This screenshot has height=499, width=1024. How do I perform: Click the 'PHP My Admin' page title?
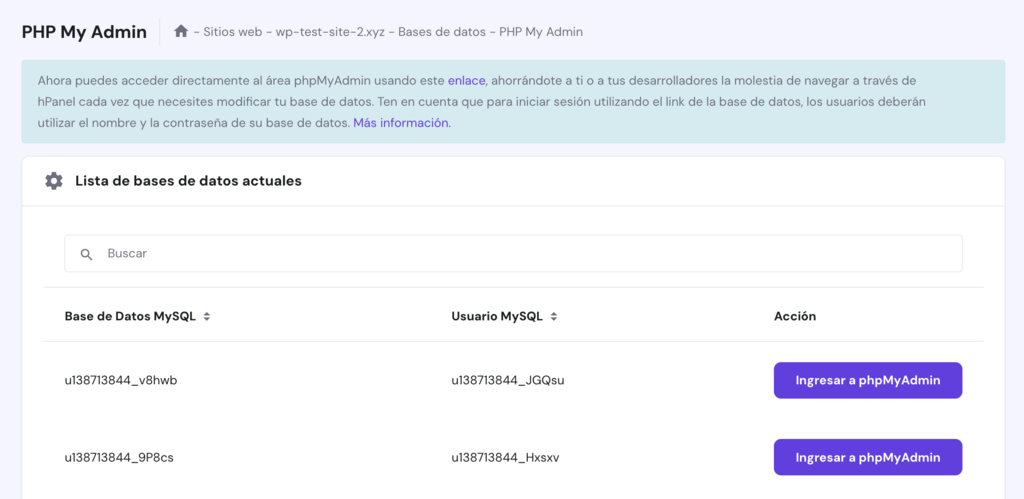[84, 32]
